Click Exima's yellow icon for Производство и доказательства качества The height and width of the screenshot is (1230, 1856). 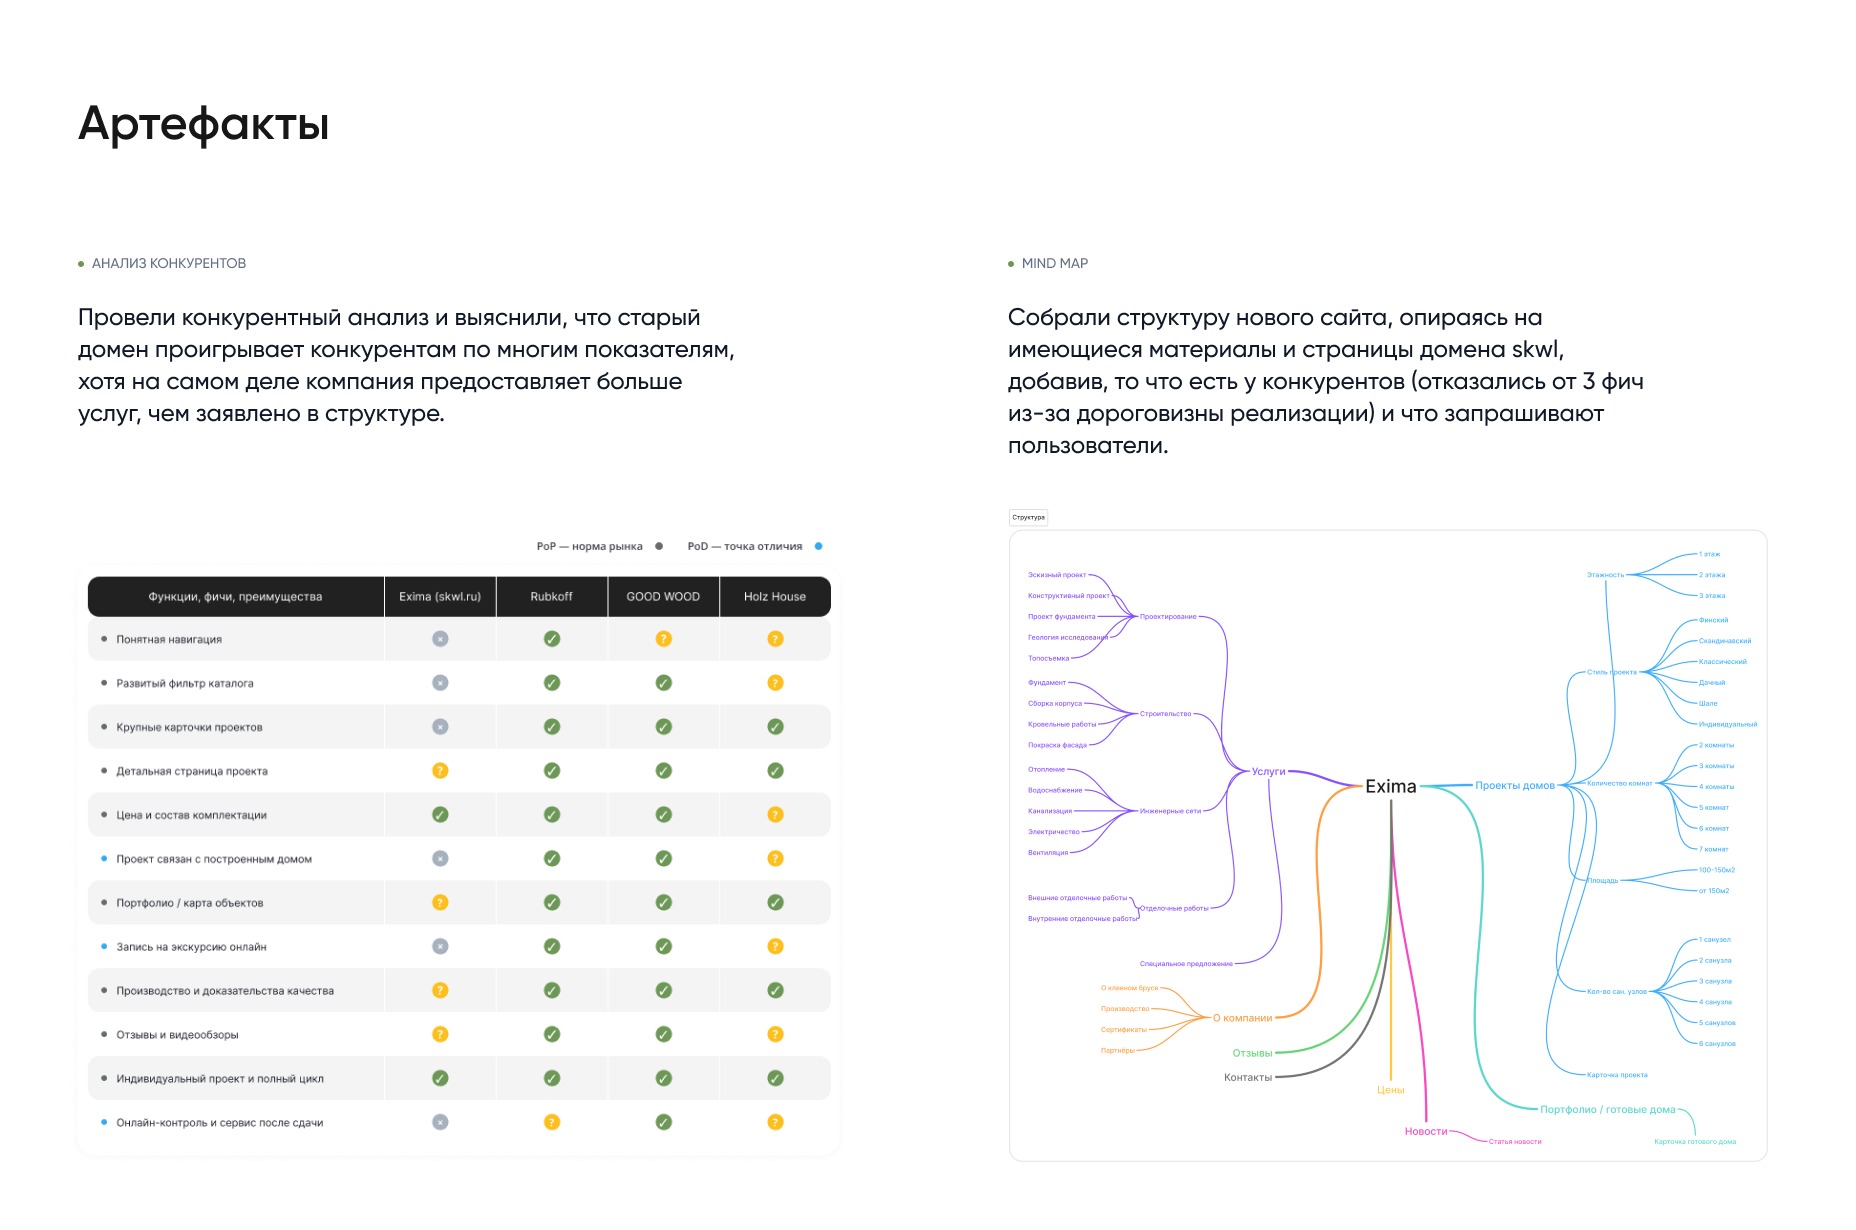(440, 991)
